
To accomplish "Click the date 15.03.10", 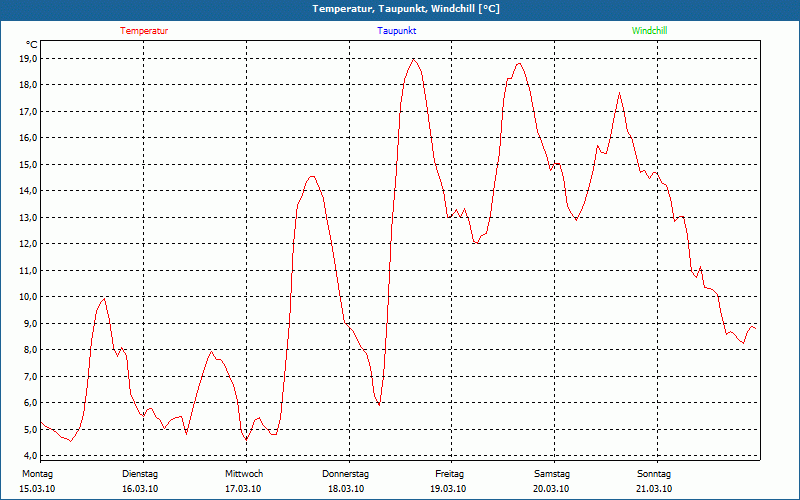I will pyautogui.click(x=37, y=489).
